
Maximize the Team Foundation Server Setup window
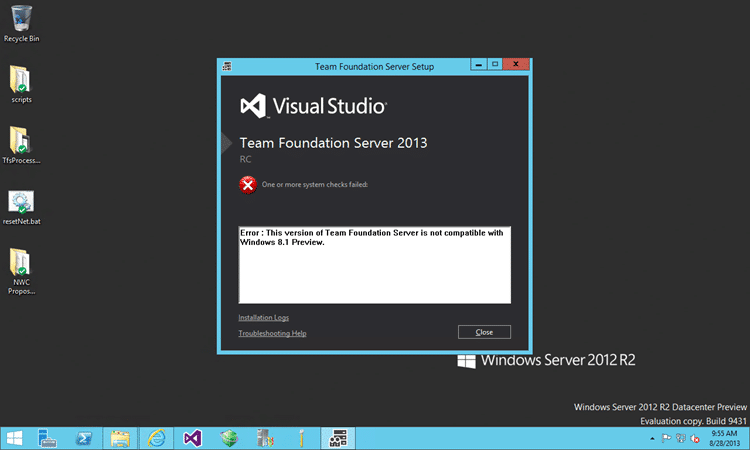(x=495, y=64)
